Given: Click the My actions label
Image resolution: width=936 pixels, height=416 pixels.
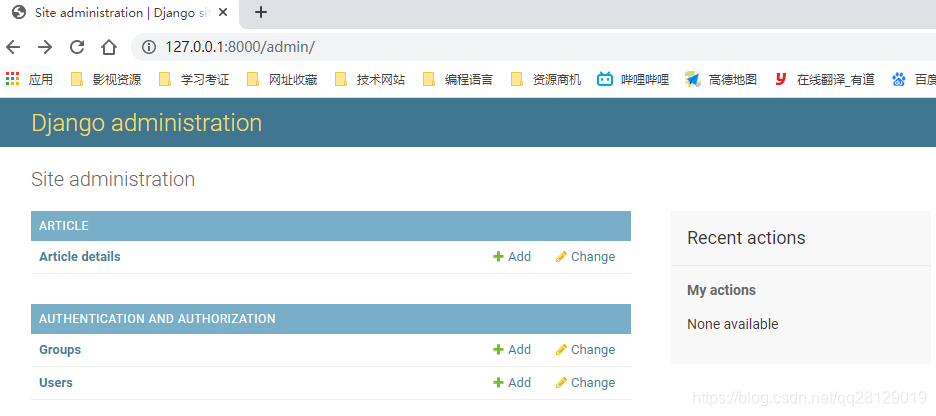Looking at the screenshot, I should [x=721, y=291].
